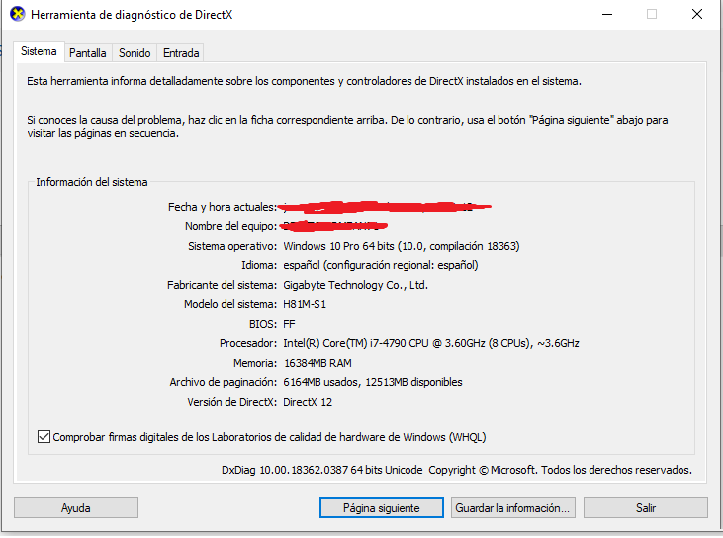Viewport: 723px width, 538px height.
Task: Click the 'Fabricante del sistema:' label
Action: pyautogui.click(x=222, y=285)
